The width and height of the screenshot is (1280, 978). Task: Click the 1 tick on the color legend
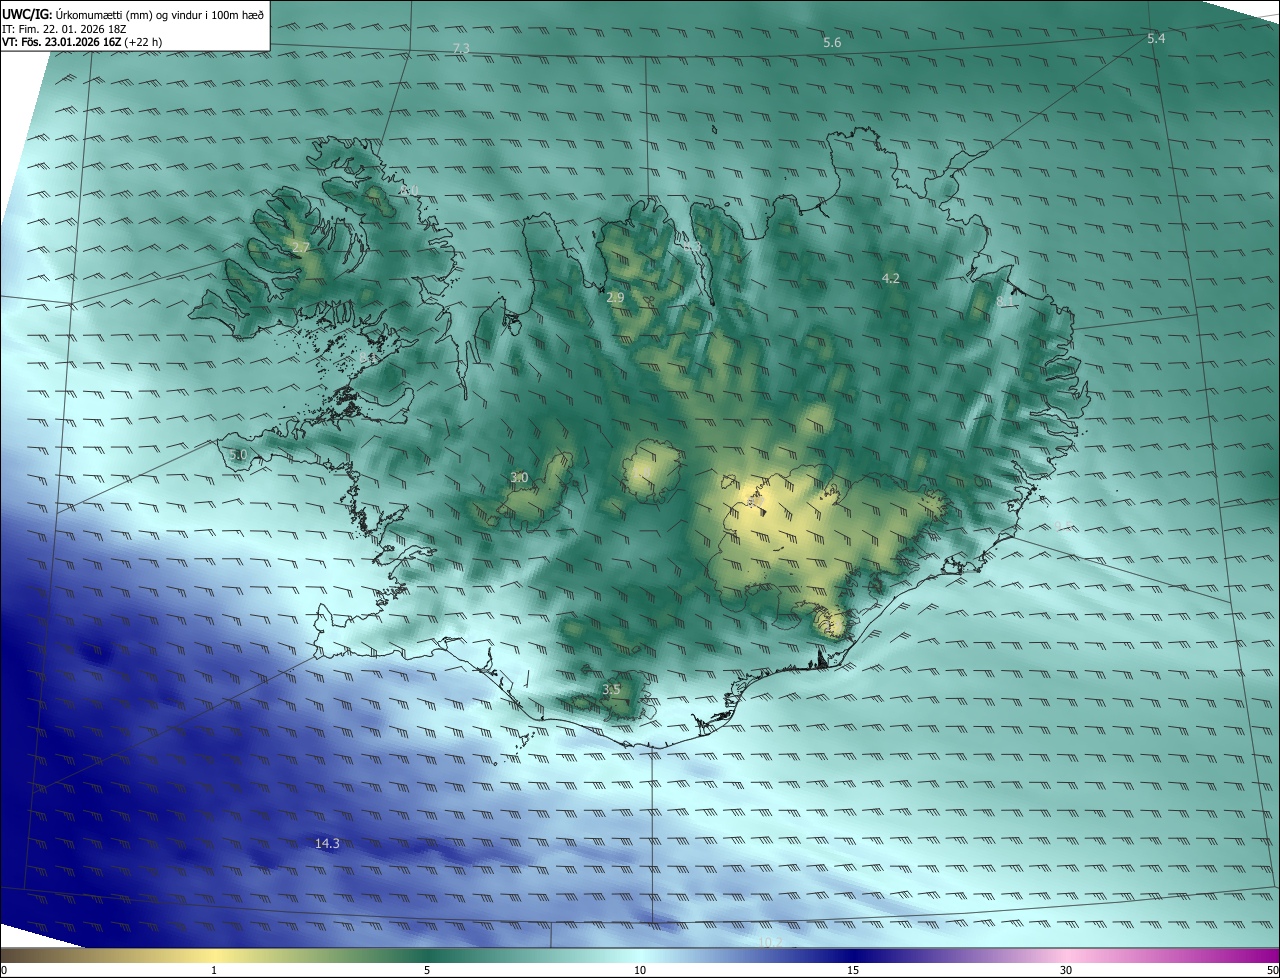point(214,970)
